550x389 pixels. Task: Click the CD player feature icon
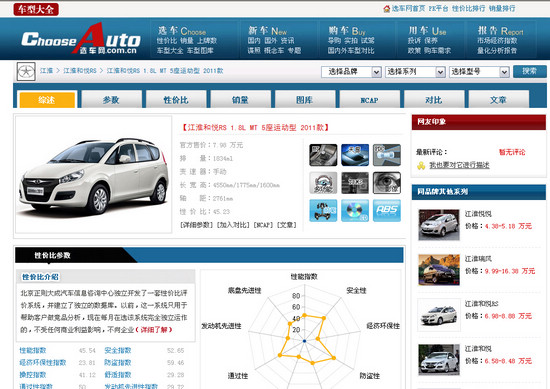[355, 210]
